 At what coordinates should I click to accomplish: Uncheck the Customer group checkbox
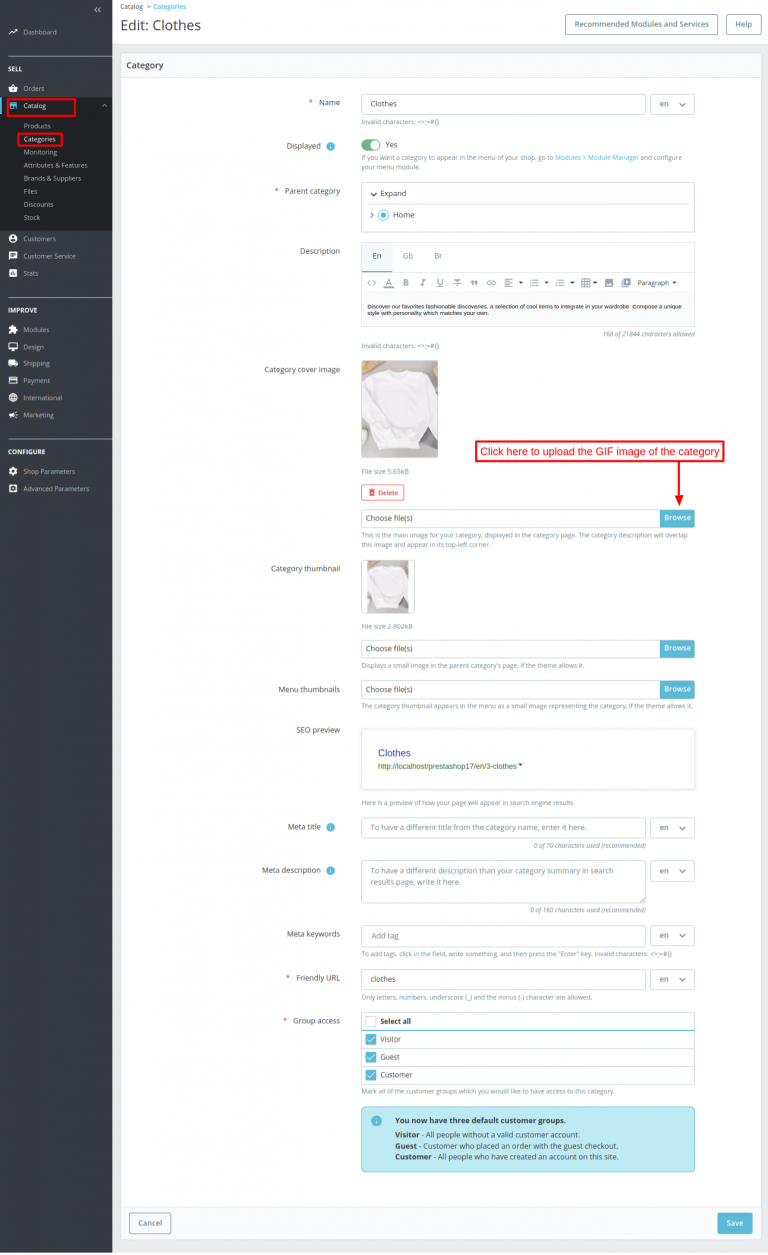371,1075
